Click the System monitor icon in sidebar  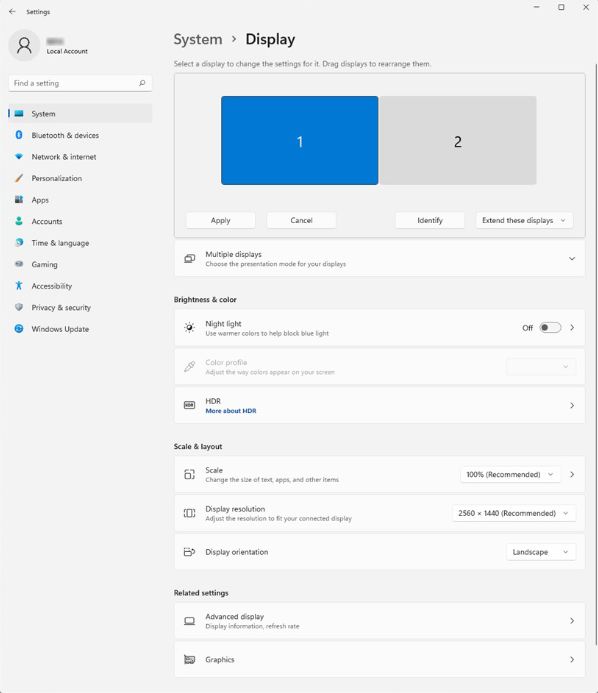tap(19, 114)
